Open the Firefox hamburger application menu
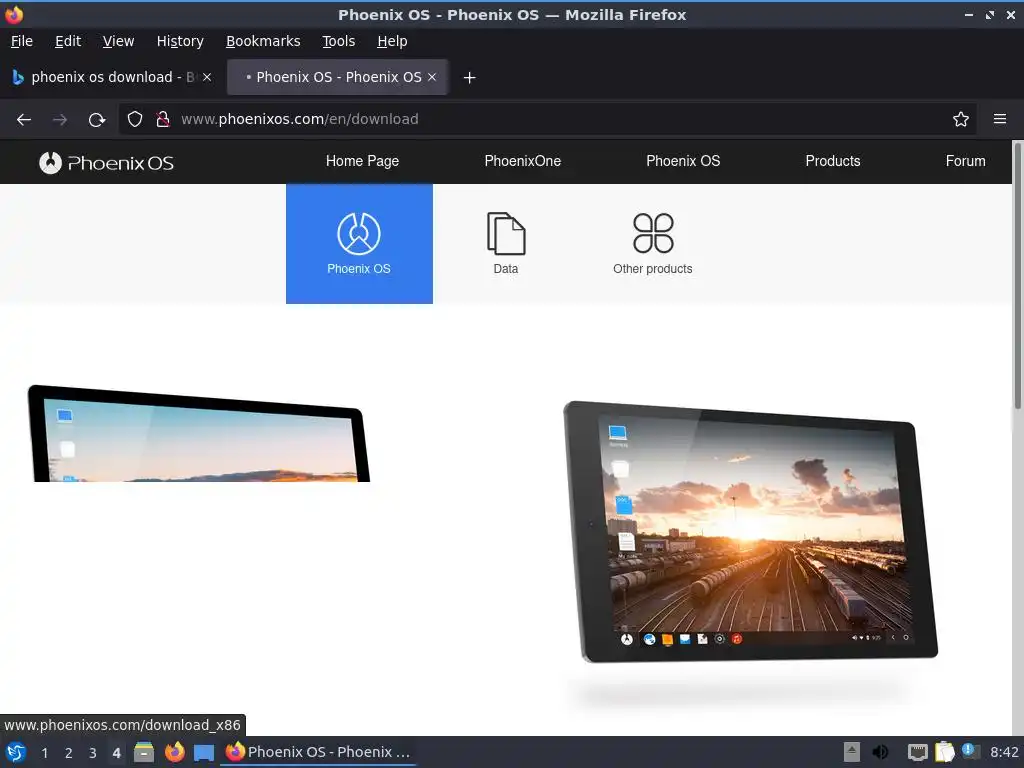 click(x=999, y=120)
